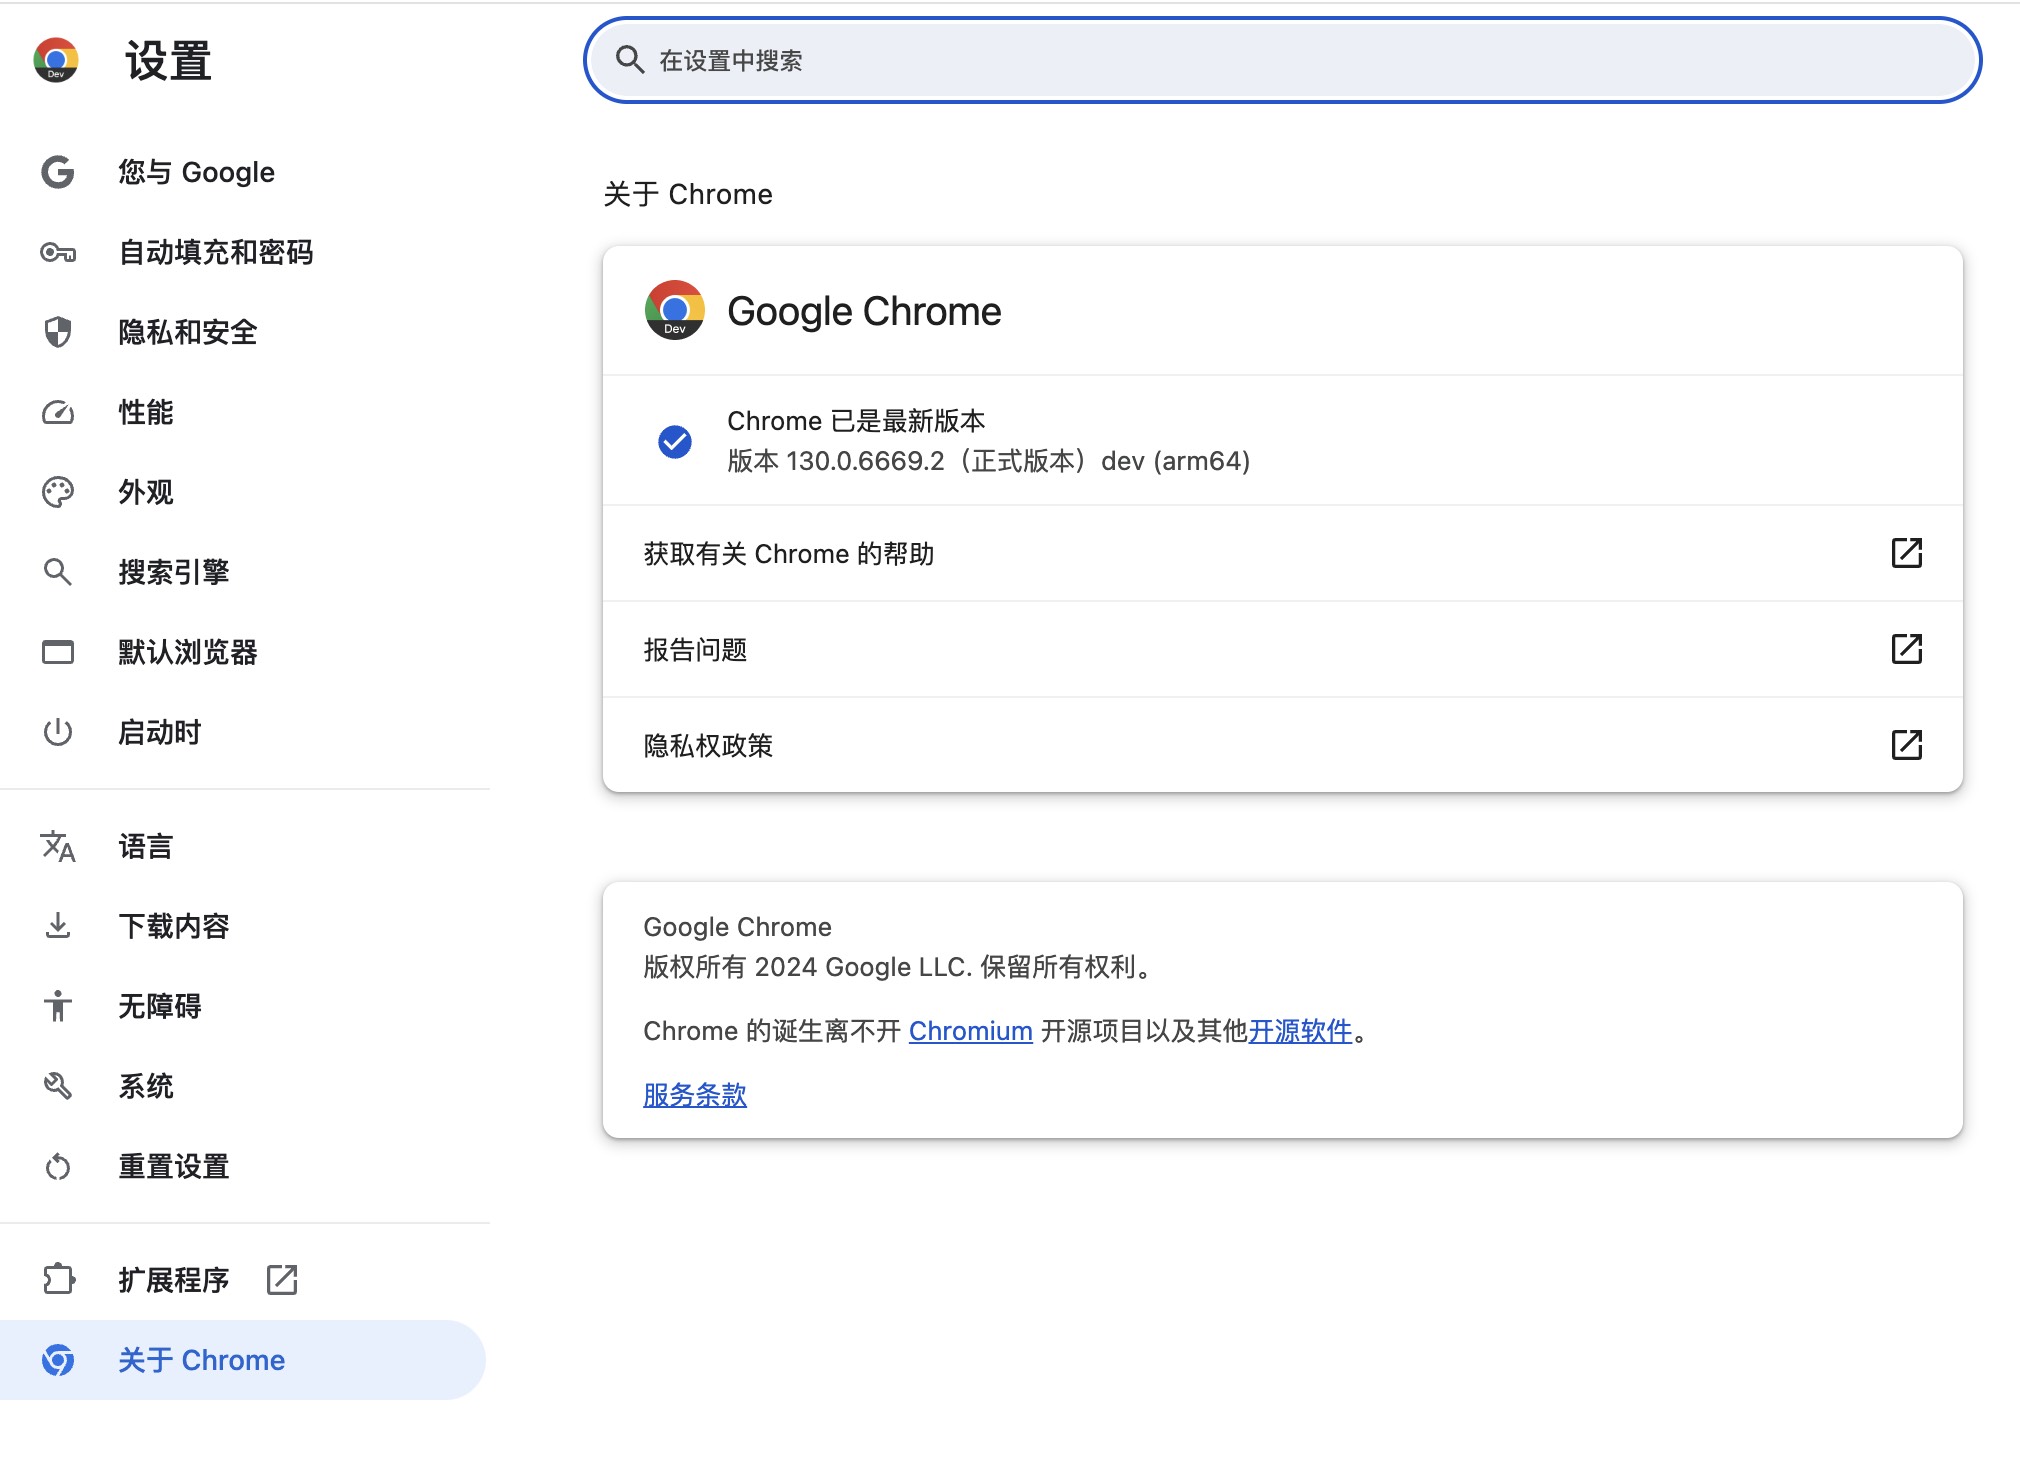Select 启动时 in the sidebar
The image size is (2020, 1480).
(243, 732)
